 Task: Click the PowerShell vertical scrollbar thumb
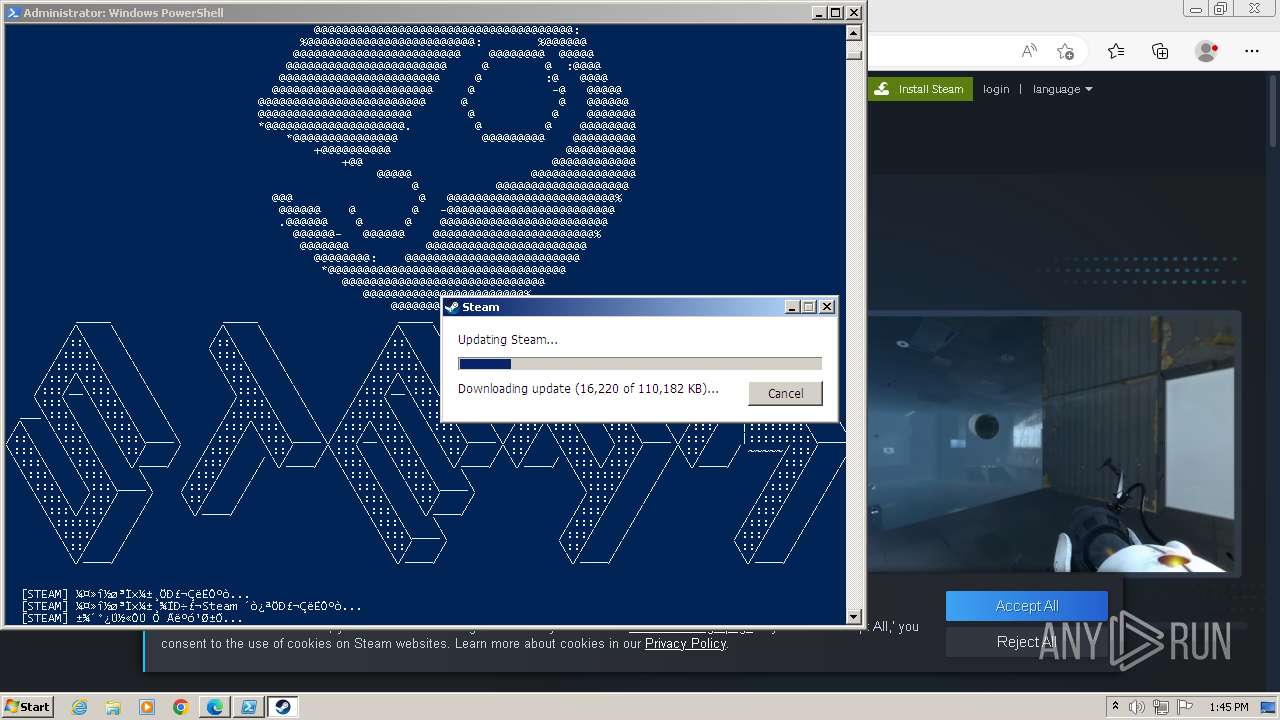[853, 53]
